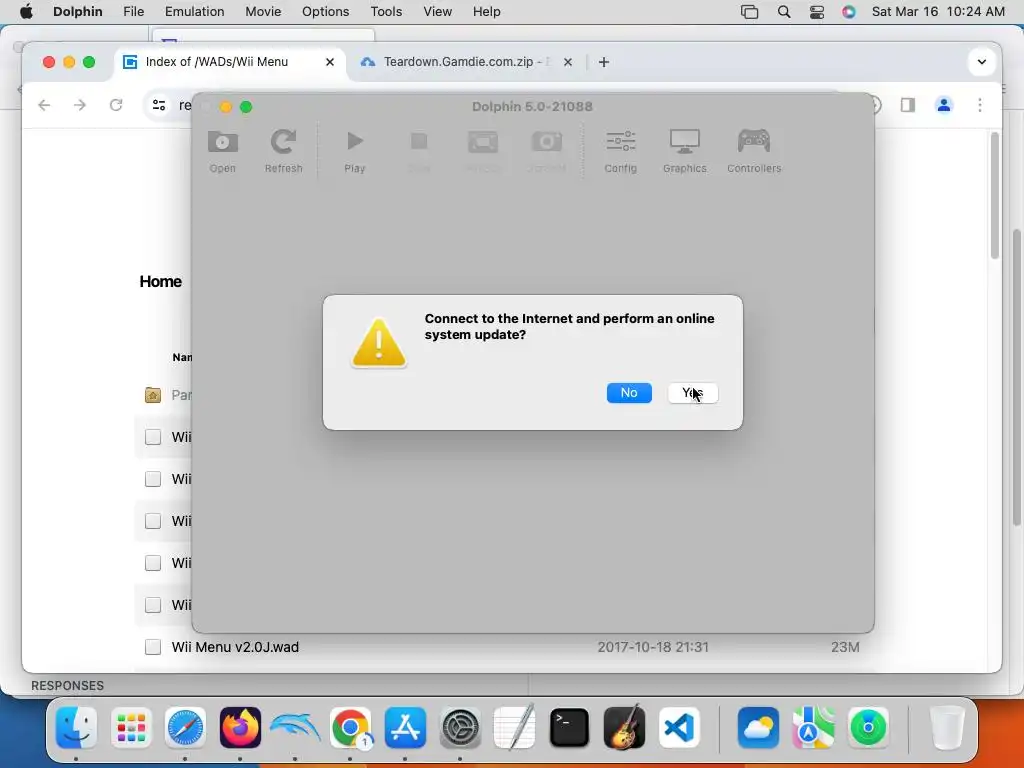Close the Index of /WADs/Wii Menu tab
This screenshot has width=1024, height=768.
tap(330, 62)
